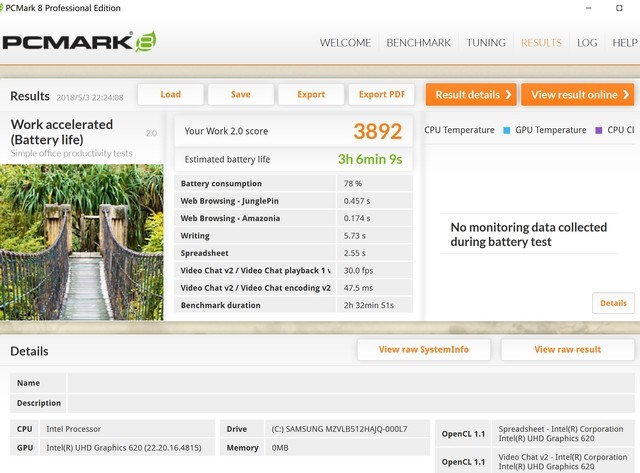Expand Result details
The height and width of the screenshot is (473, 640).
pyautogui.click(x=471, y=94)
